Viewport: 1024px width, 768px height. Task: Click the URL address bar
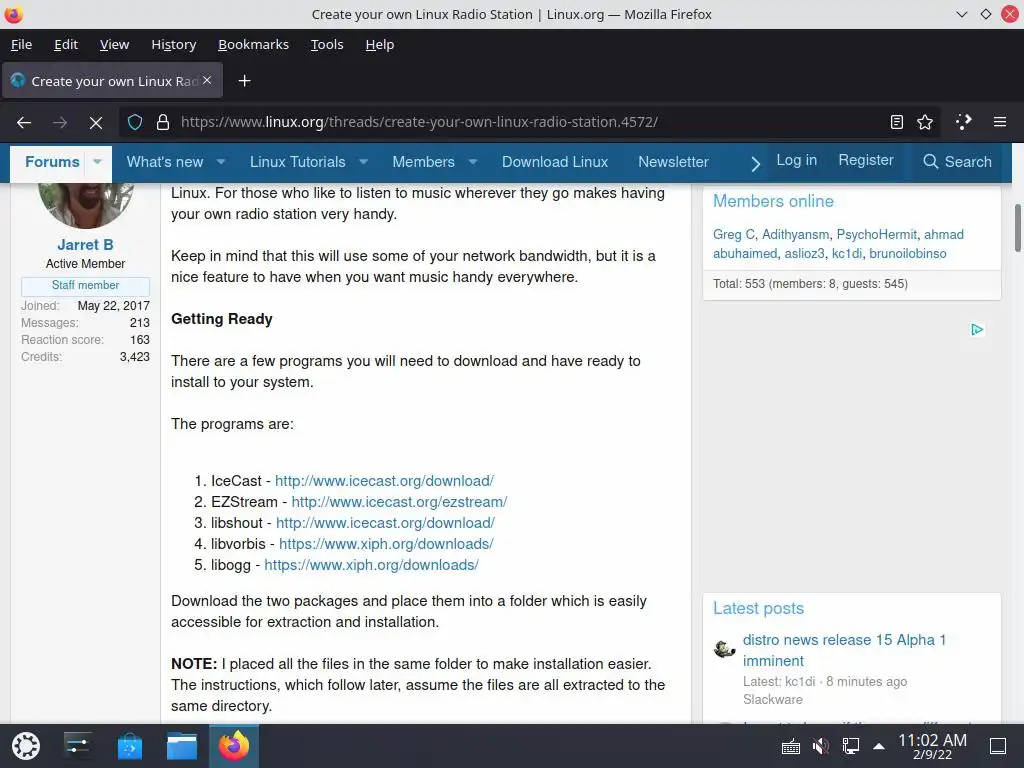[x=529, y=122]
